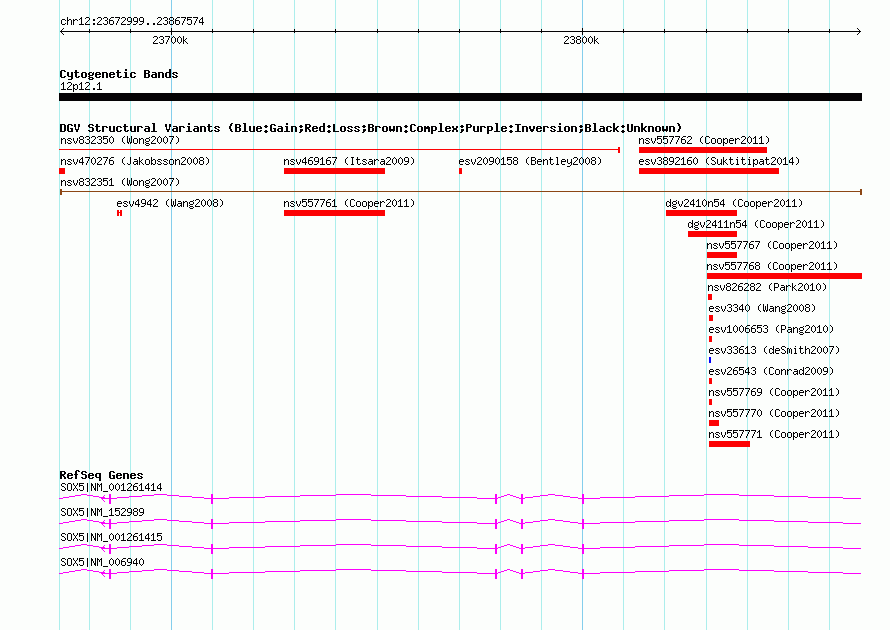The height and width of the screenshot is (630, 890).
Task: Open variant dgv2411n54 (Cooper2011) label
Action: 757,224
